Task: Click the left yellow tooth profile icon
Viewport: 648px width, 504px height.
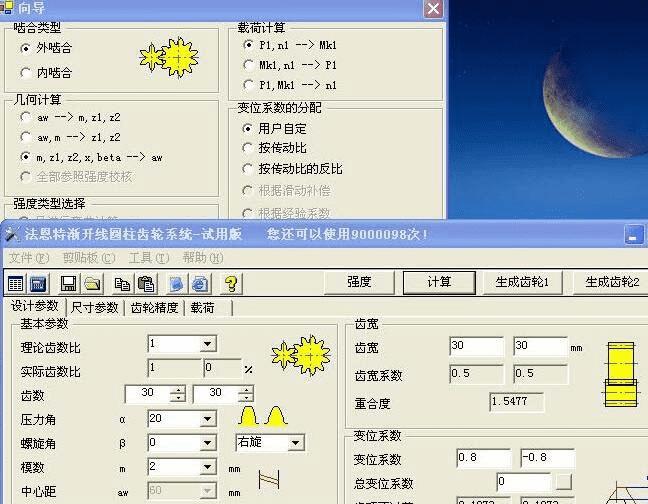Action: 248,416
